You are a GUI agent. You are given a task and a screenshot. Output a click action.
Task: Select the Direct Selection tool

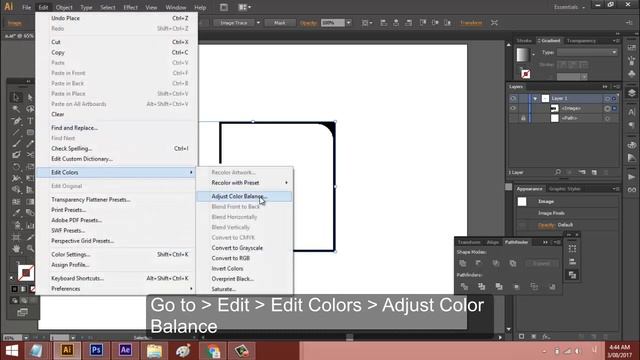[30, 97]
